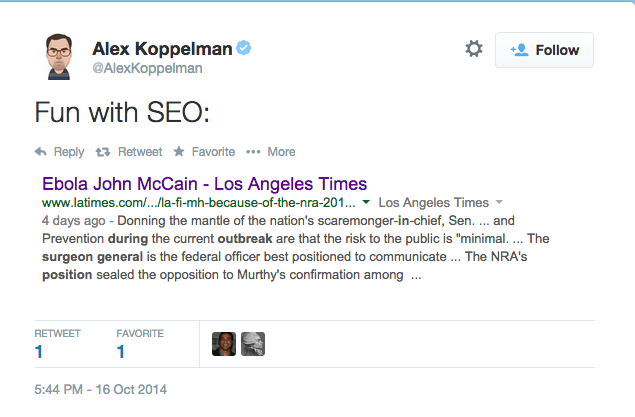Open the Ebola John McCain headline link

[204, 184]
